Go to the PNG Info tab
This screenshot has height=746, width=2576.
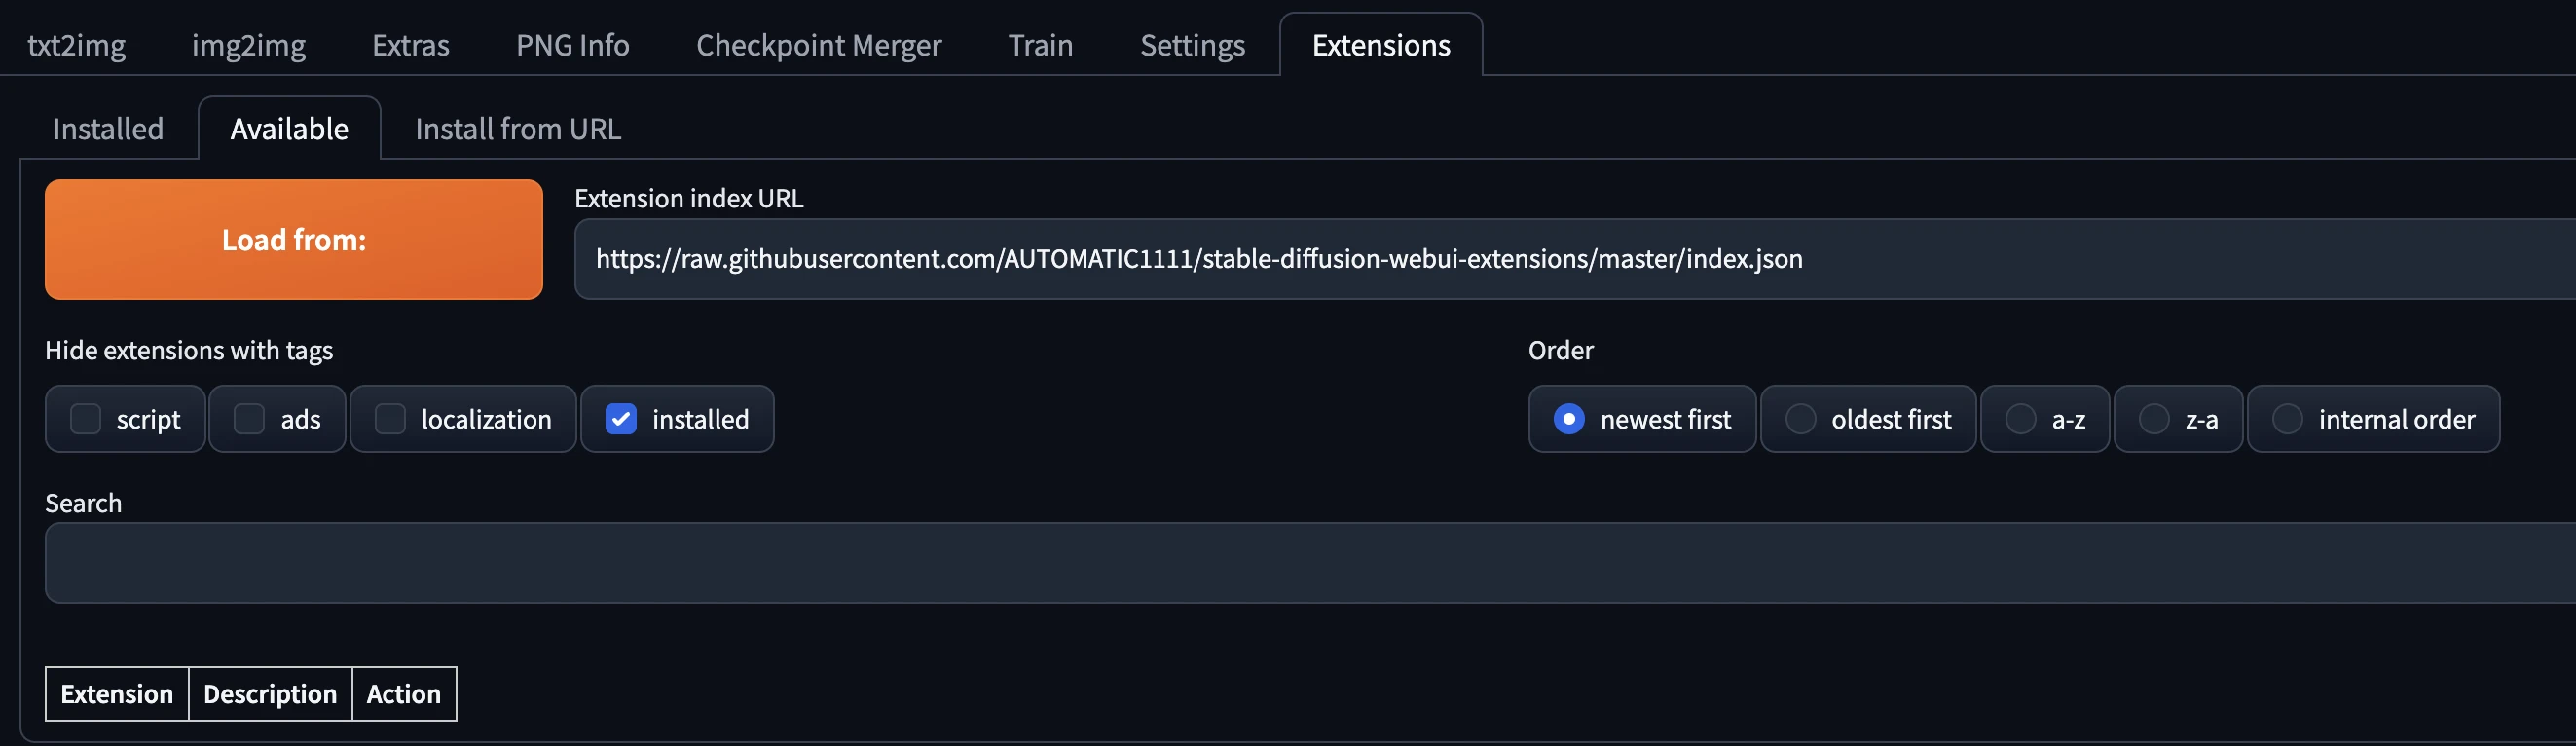[572, 45]
